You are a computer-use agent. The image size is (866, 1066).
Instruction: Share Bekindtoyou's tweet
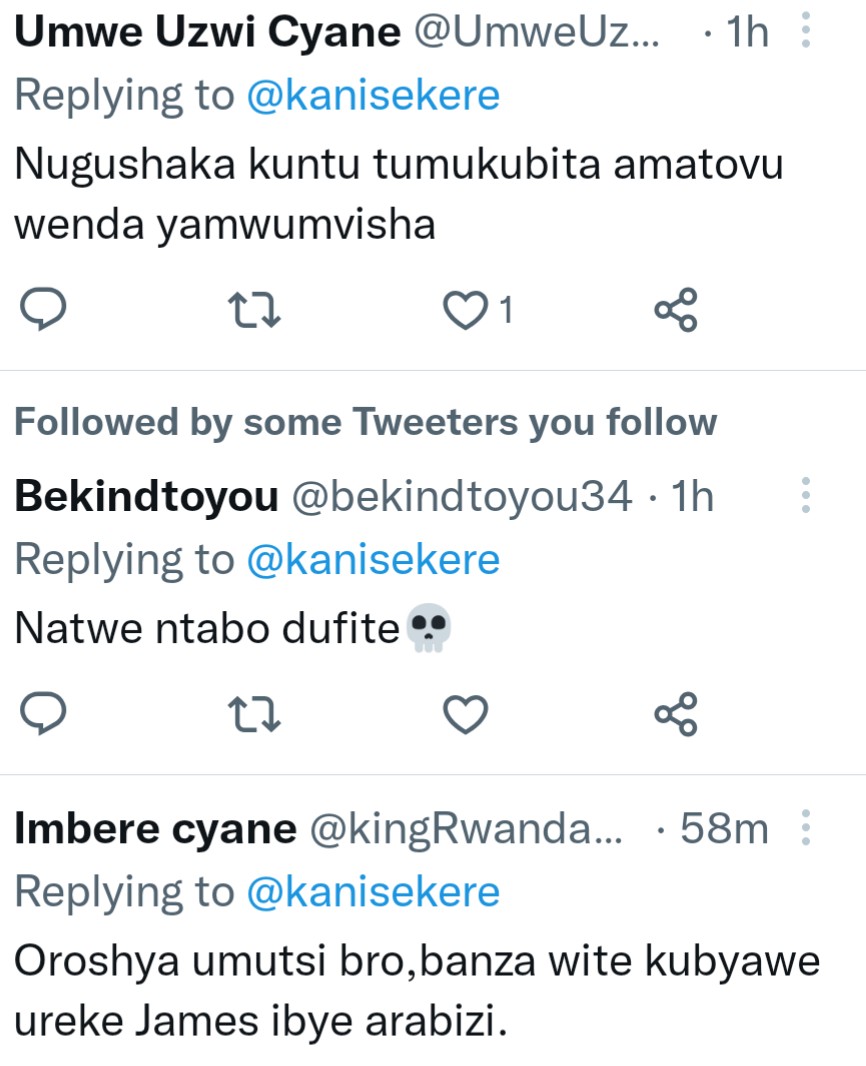pyautogui.click(x=675, y=713)
